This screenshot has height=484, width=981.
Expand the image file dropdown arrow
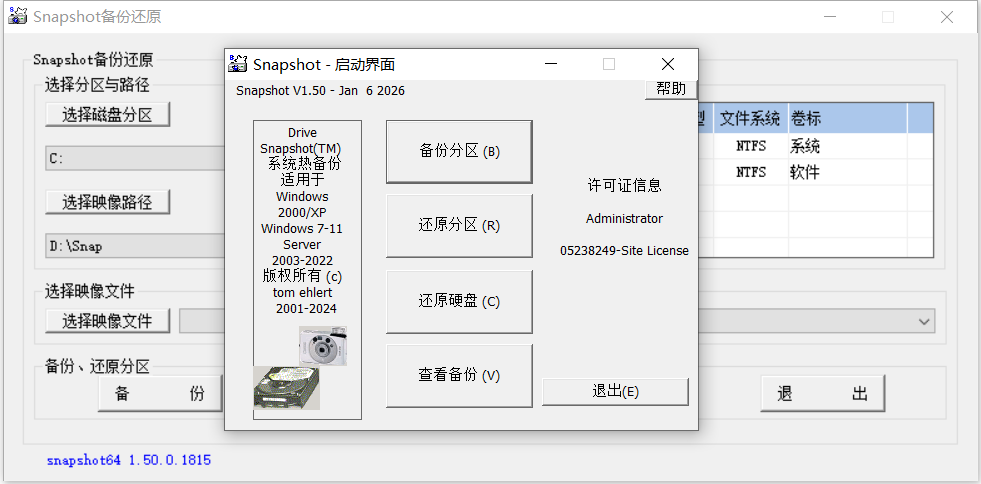(x=925, y=321)
